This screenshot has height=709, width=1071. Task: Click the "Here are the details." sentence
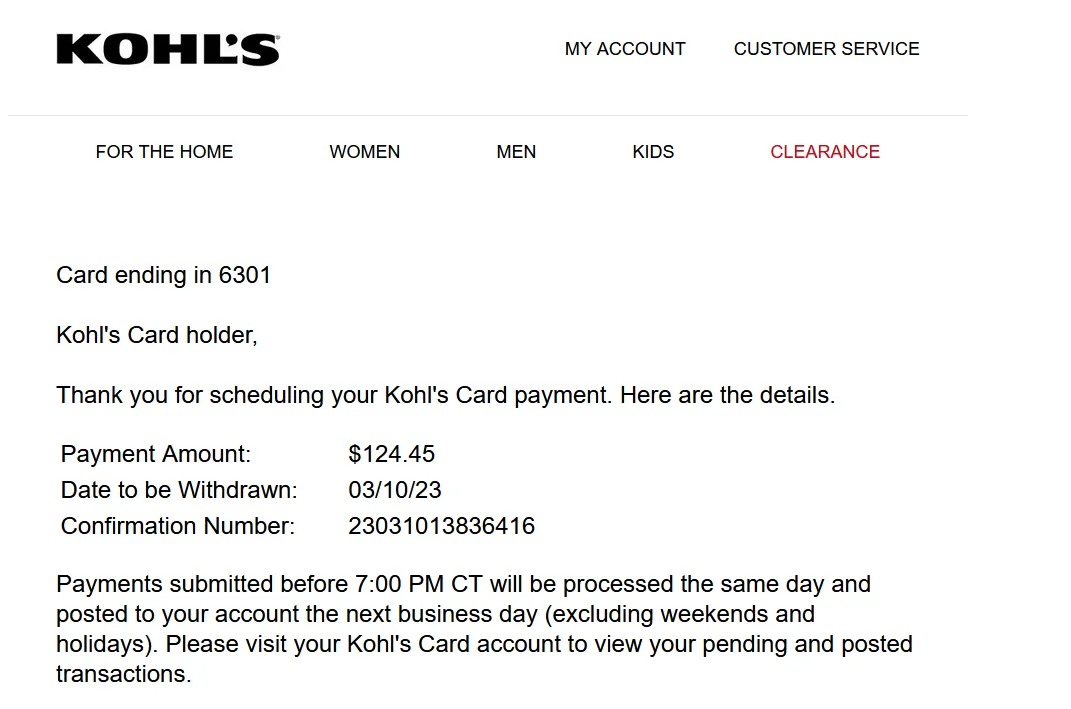point(727,395)
